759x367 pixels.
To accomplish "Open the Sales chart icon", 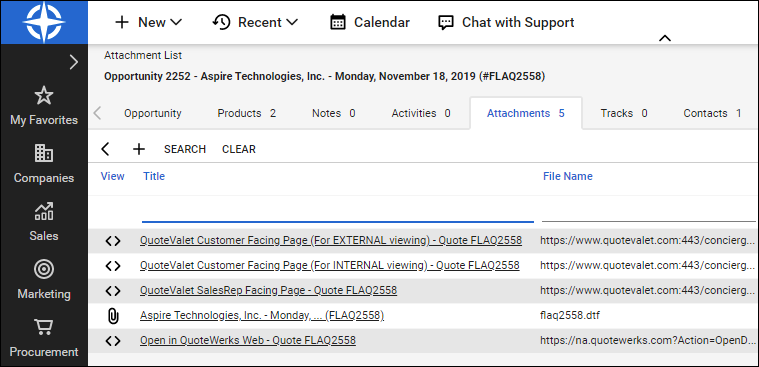I will (x=44, y=211).
